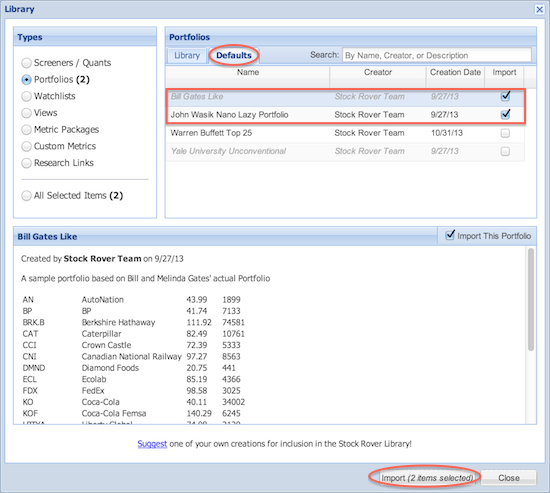Click the AutoNation holding name
This screenshot has height=493, width=550.
[x=103, y=300]
